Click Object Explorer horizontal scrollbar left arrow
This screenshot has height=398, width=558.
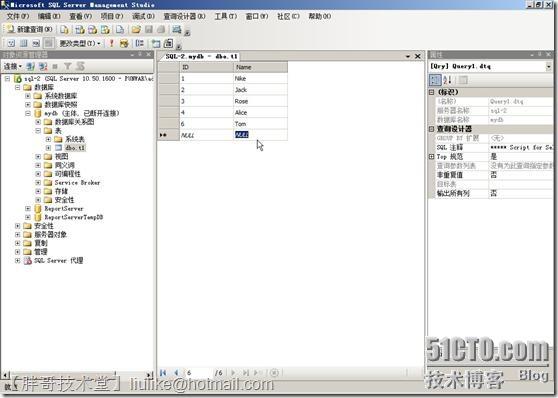5,375
